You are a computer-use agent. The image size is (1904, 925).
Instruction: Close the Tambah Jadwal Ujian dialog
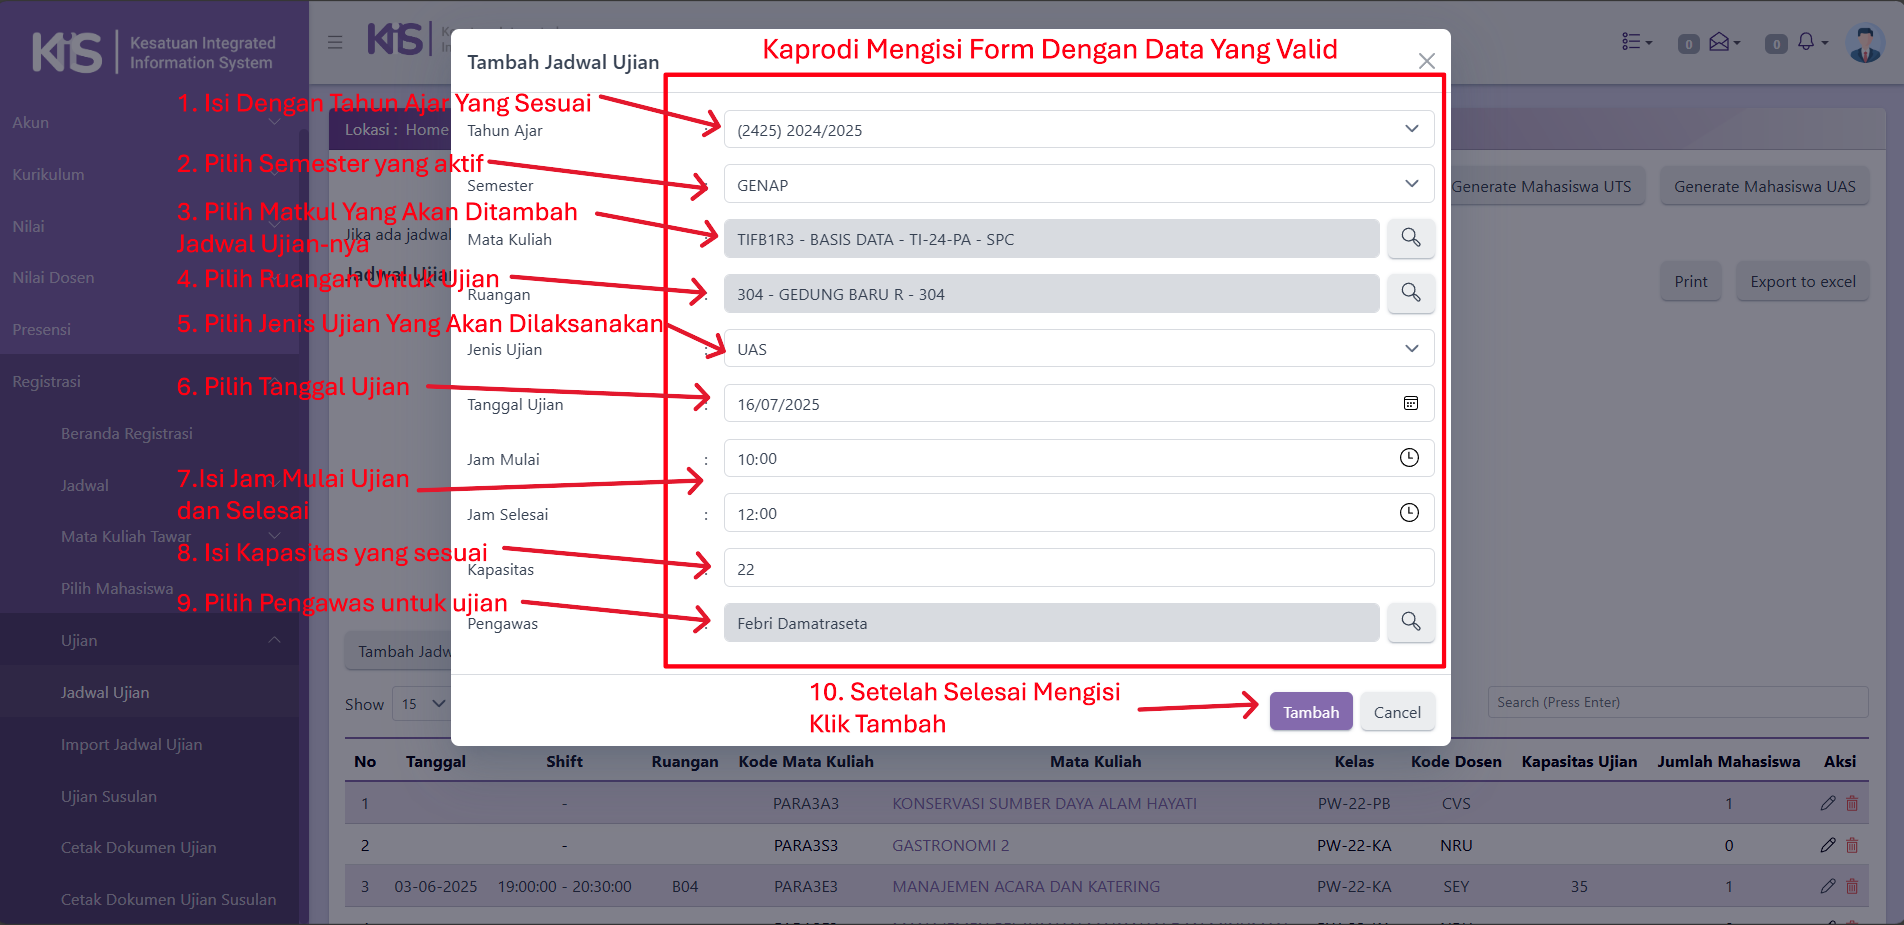[1426, 61]
